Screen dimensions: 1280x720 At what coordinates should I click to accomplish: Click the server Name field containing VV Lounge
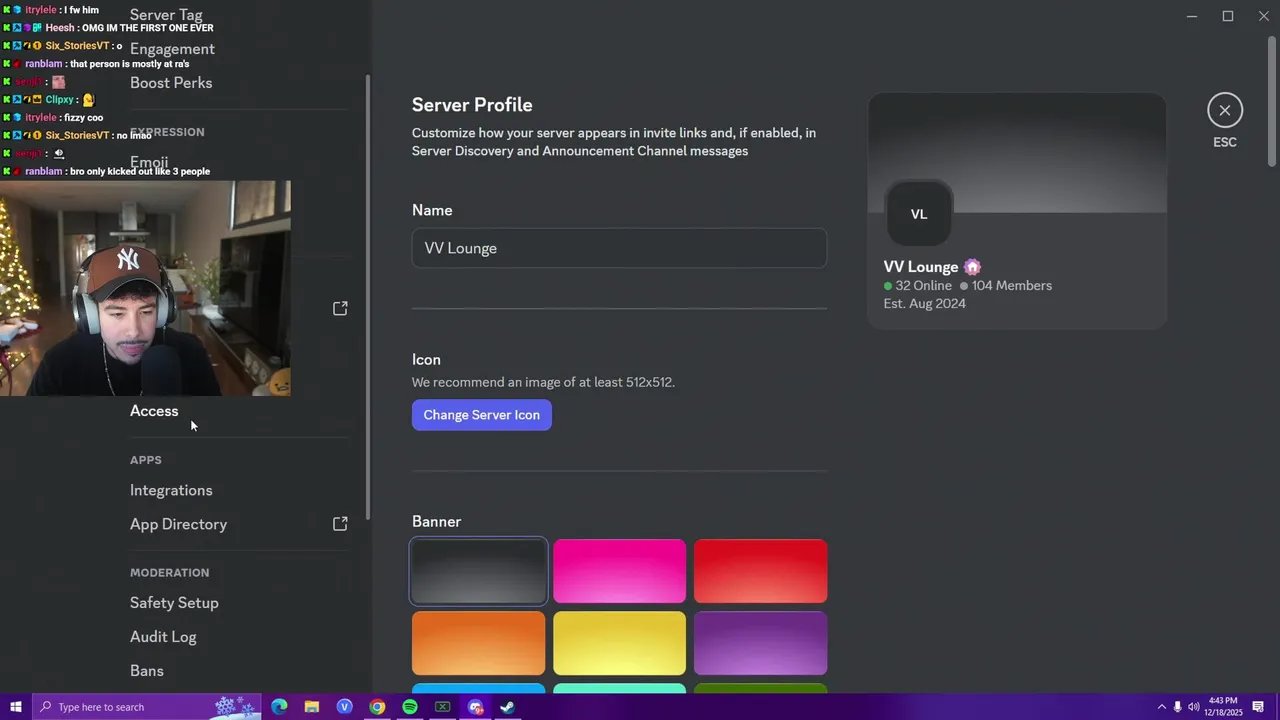point(619,248)
